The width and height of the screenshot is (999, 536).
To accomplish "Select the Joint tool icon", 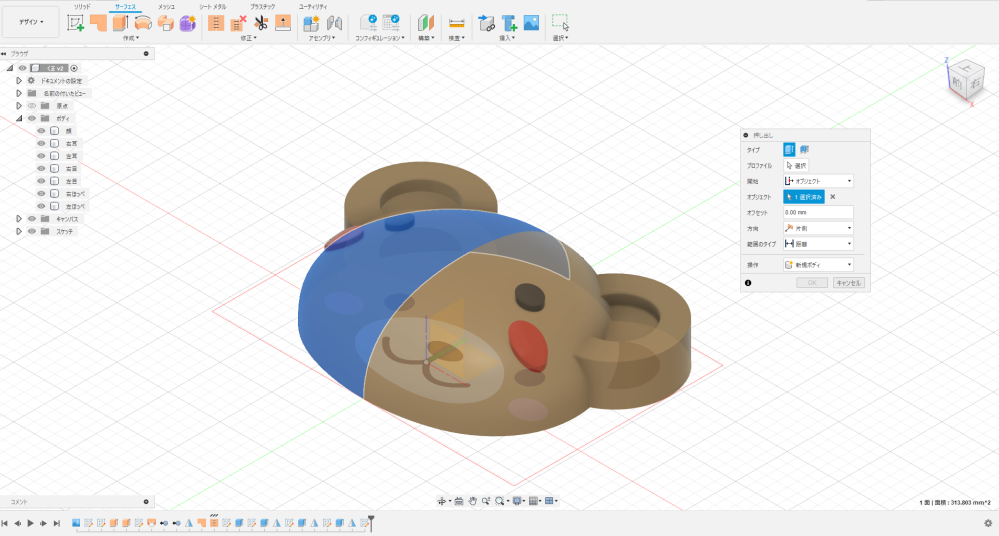I will tap(334, 23).
